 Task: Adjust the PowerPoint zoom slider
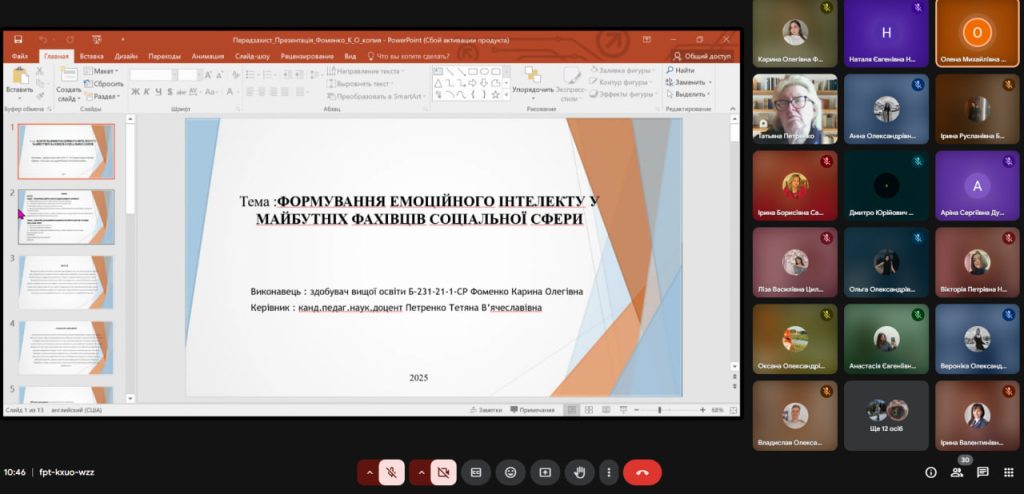coord(660,410)
